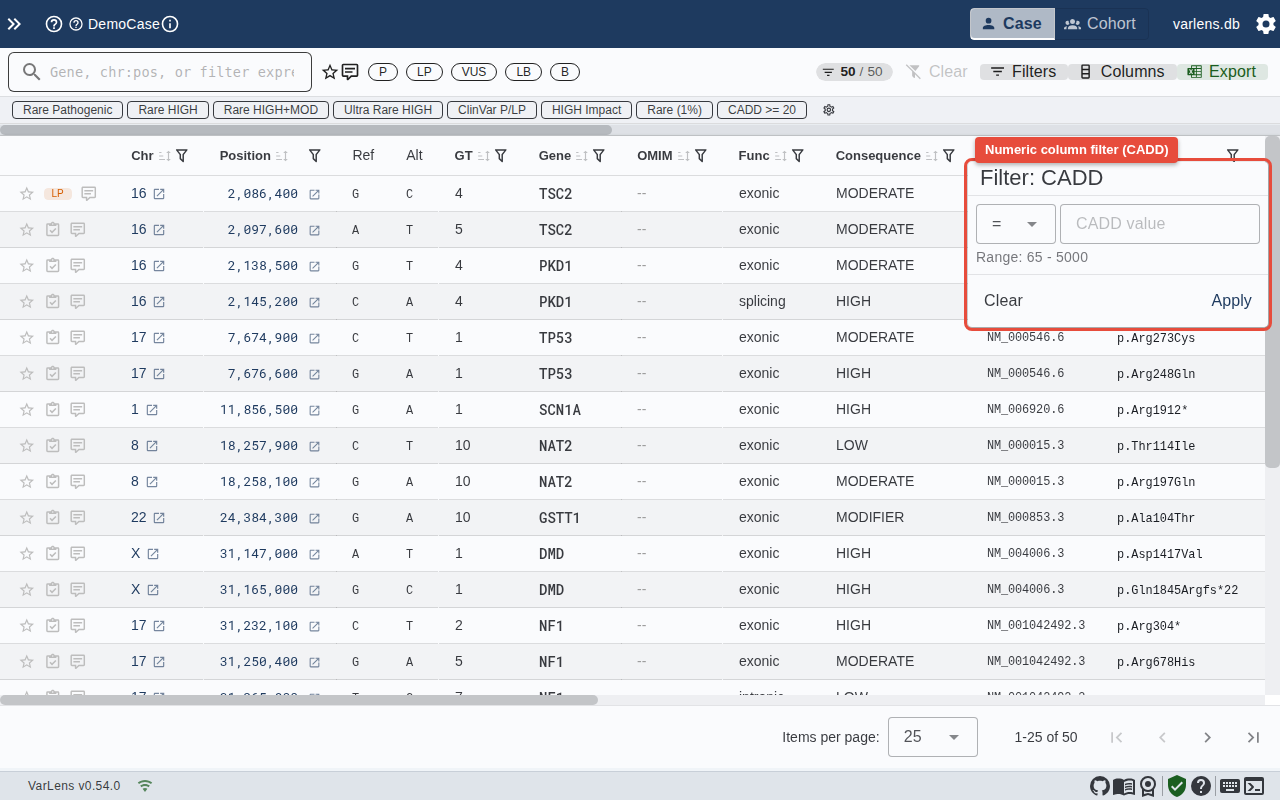This screenshot has height=800, width=1280.
Task: Check the review checkbox on the first PKD1 row
Action: [52, 265]
